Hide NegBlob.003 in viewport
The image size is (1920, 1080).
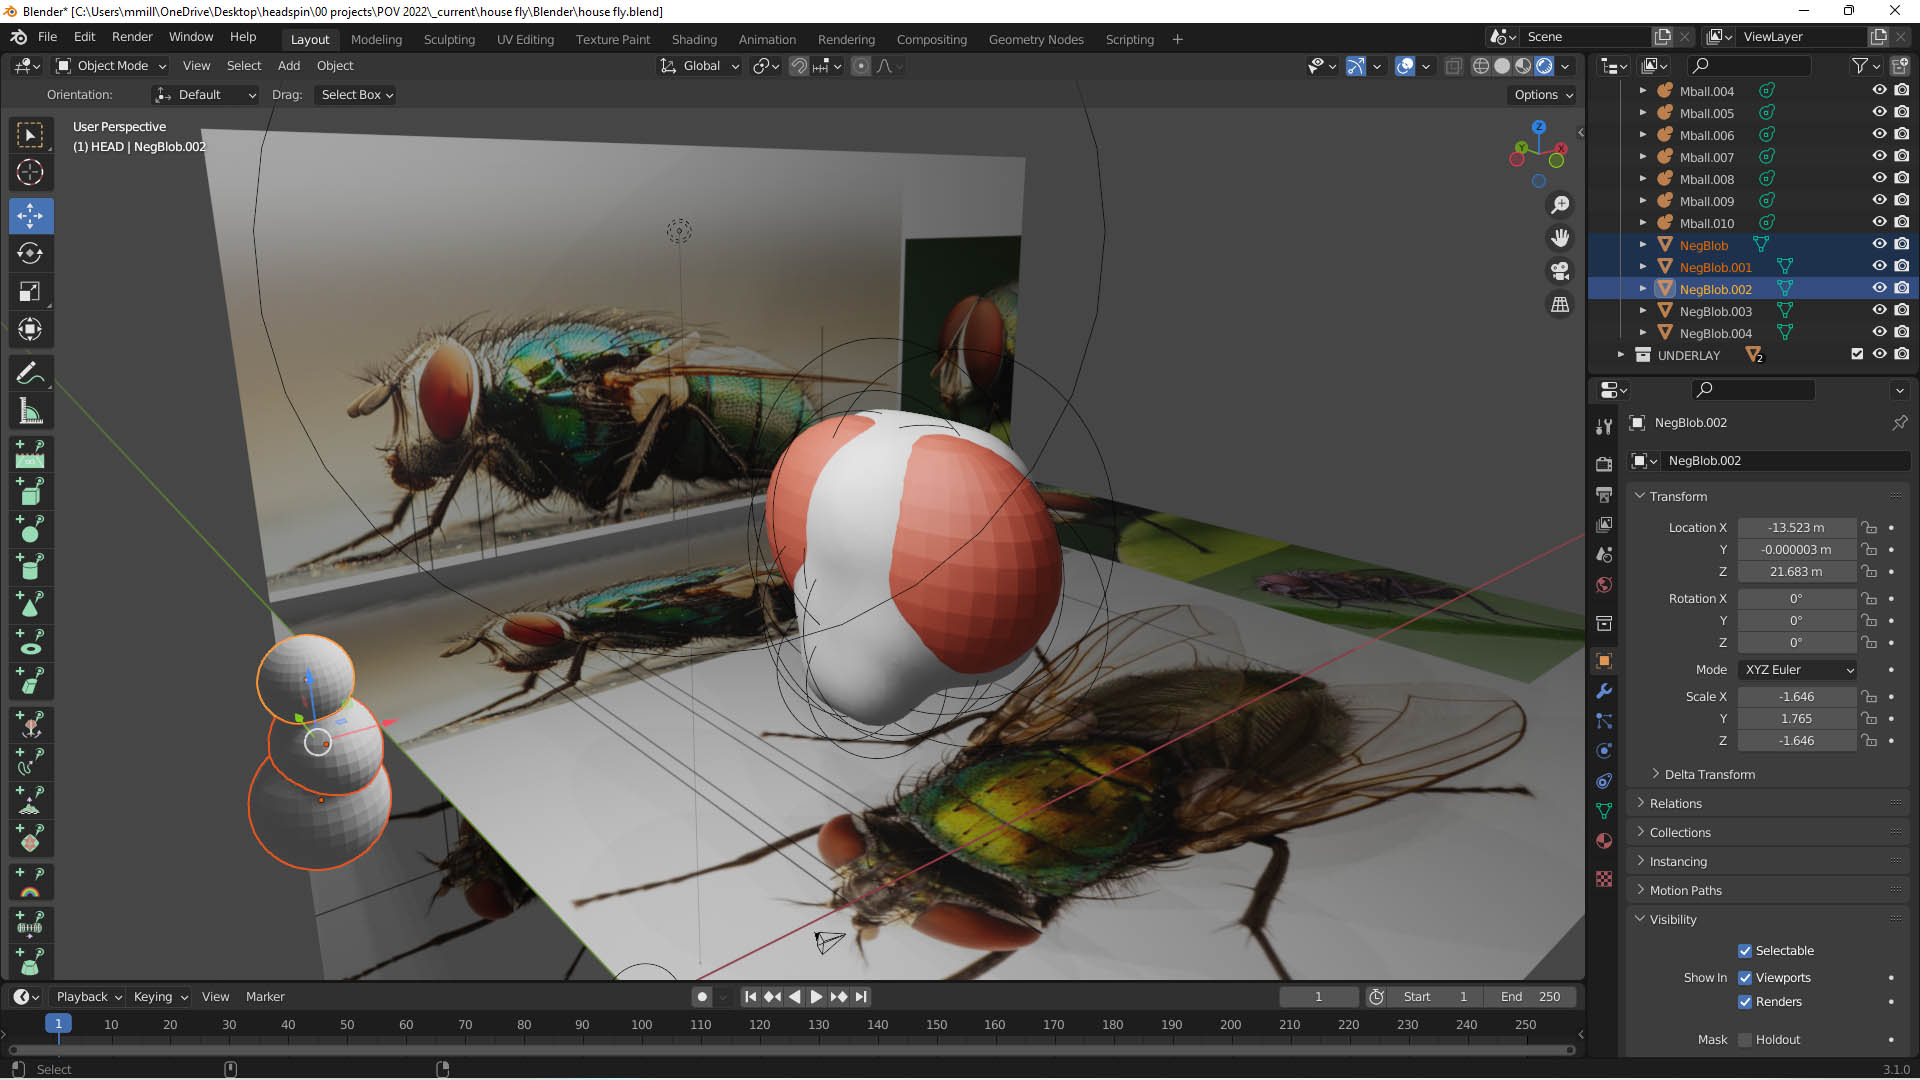[x=1879, y=311]
